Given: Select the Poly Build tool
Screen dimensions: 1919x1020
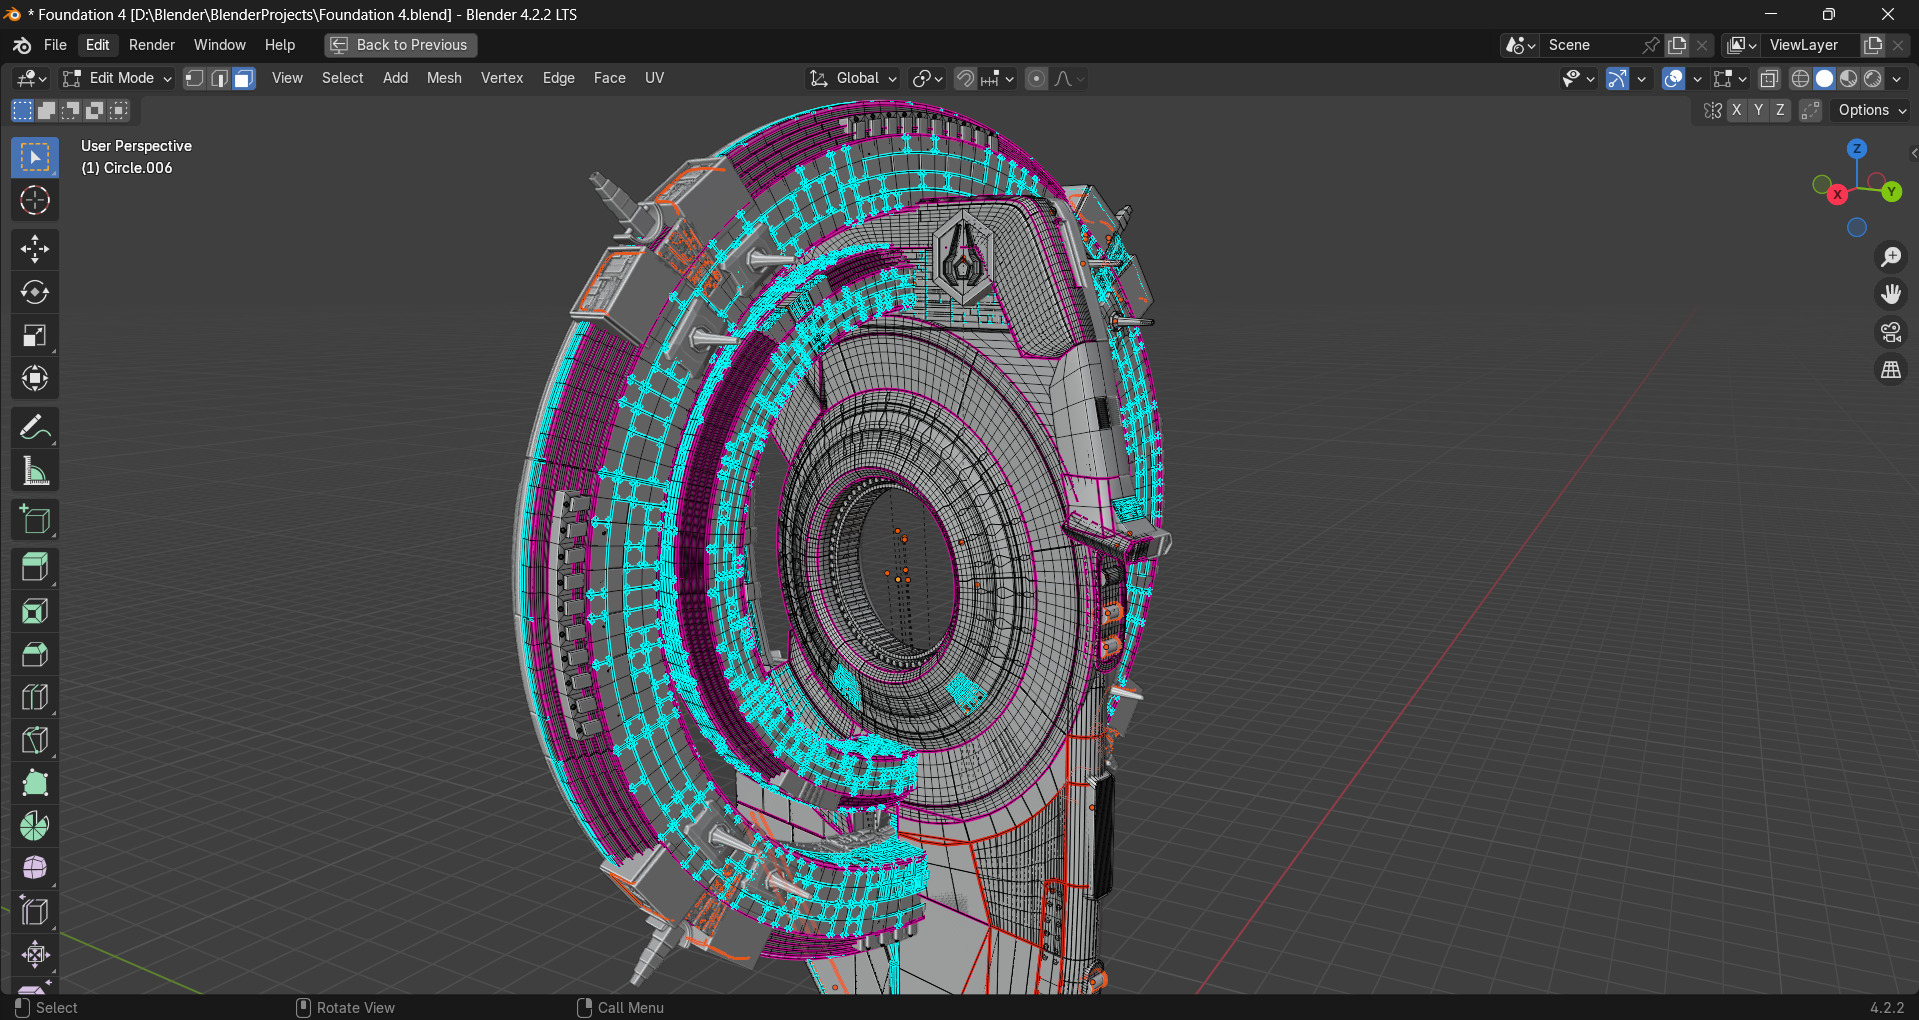Looking at the screenshot, I should 35,783.
